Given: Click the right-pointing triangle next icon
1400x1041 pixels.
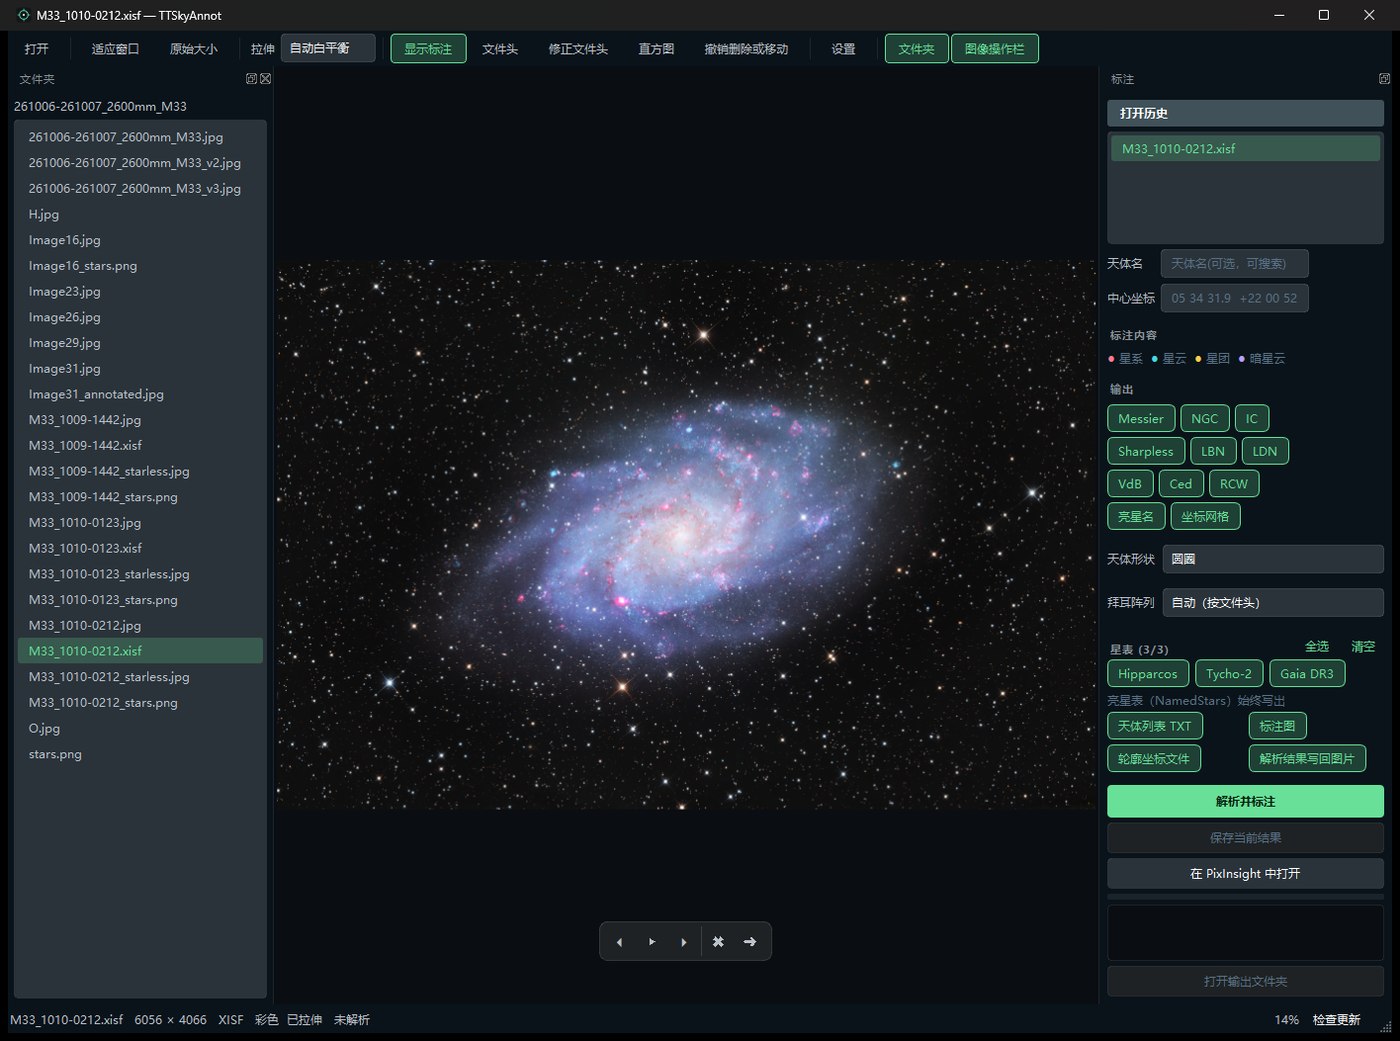Looking at the screenshot, I should click(x=684, y=942).
